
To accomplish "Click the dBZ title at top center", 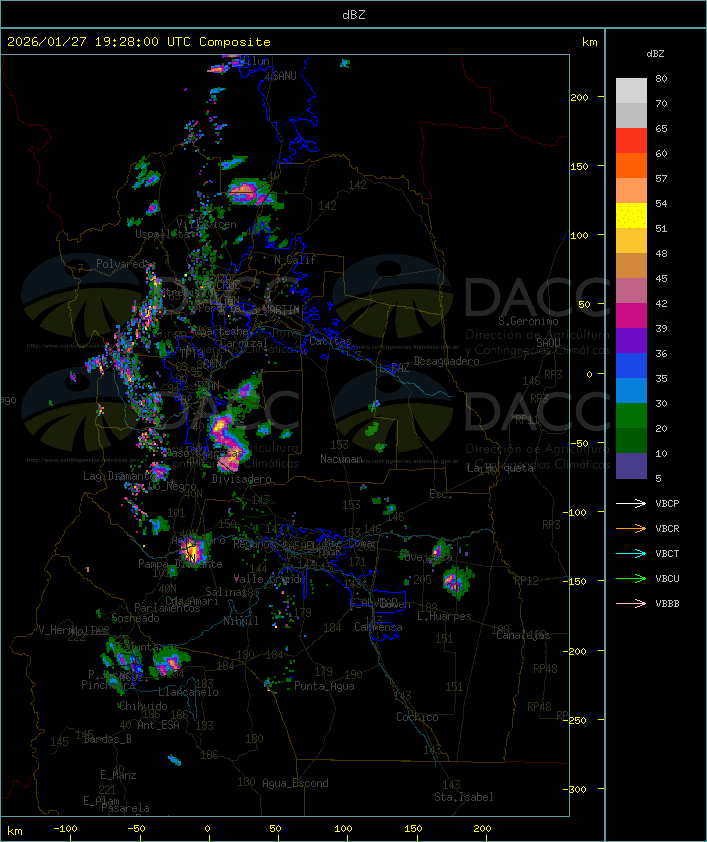I will 353,14.
